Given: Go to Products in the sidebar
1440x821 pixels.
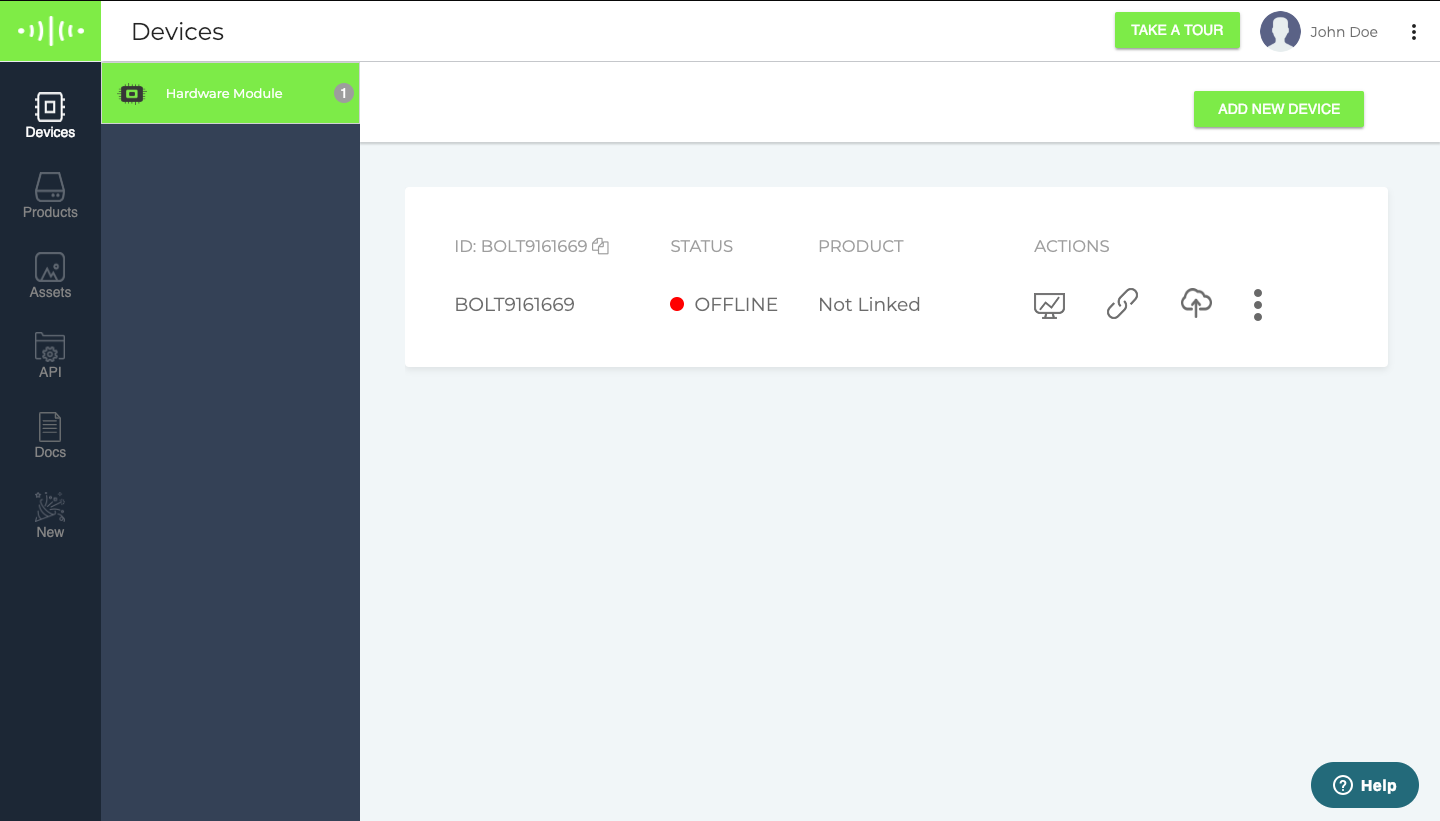Looking at the screenshot, I should point(50,196).
